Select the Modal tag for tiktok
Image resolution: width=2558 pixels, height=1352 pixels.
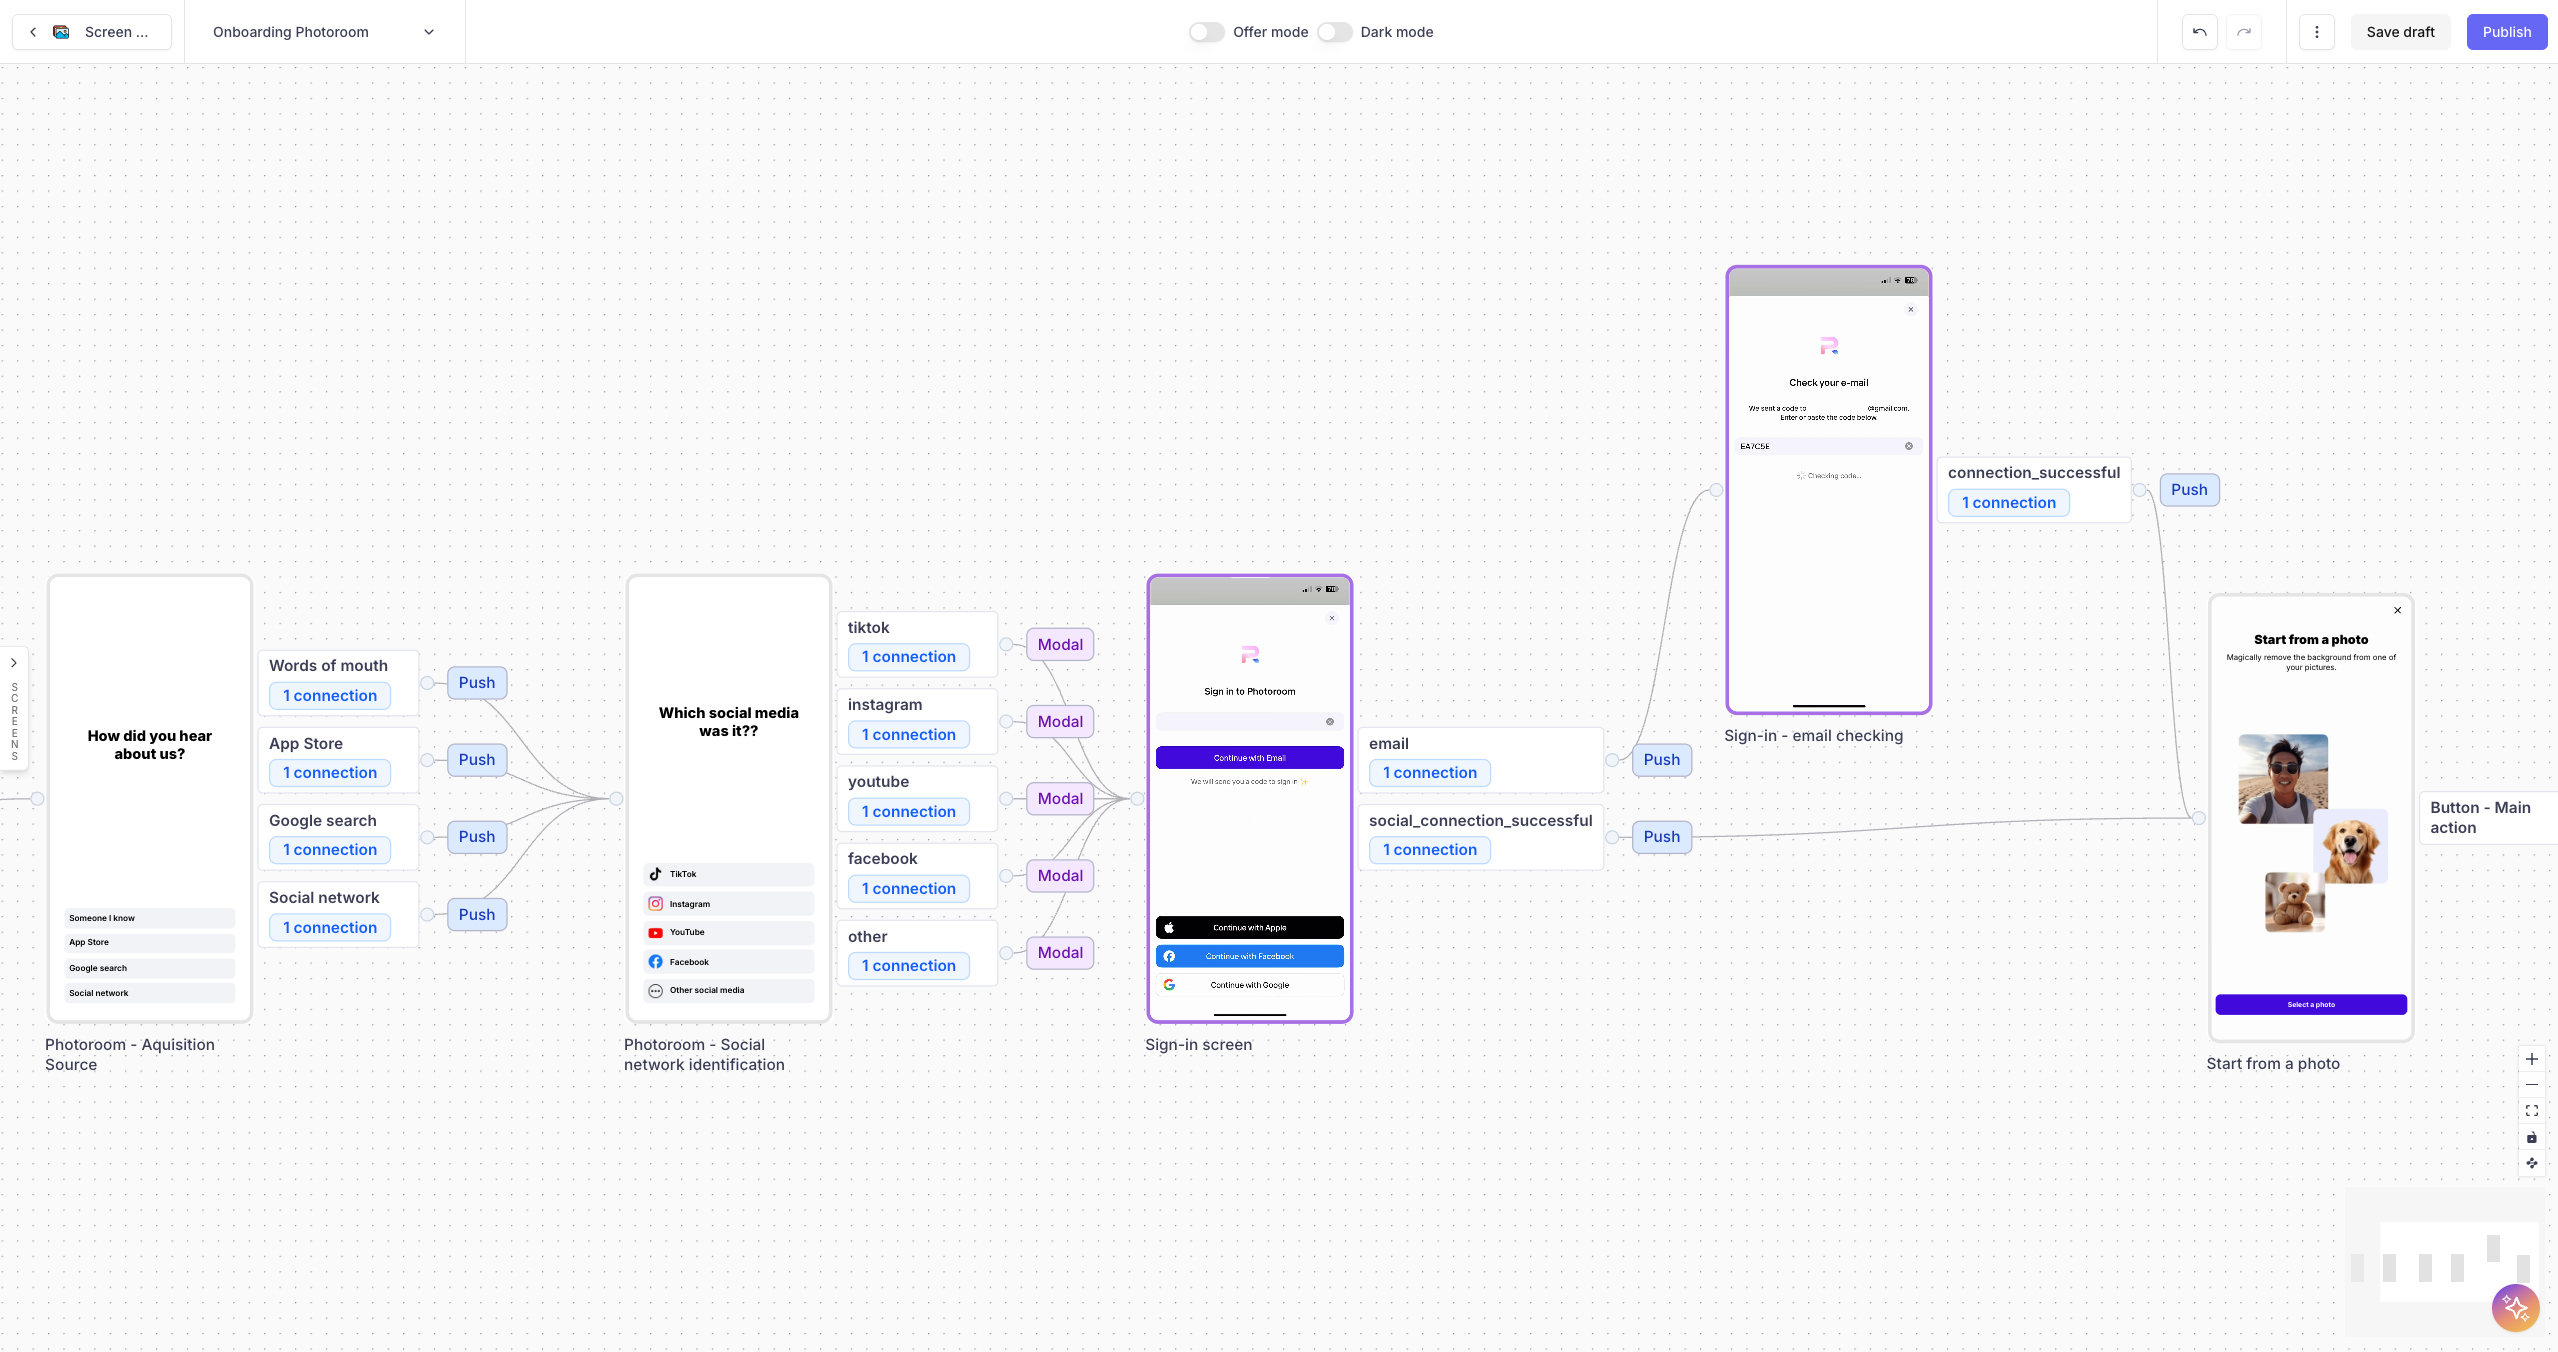(1060, 644)
